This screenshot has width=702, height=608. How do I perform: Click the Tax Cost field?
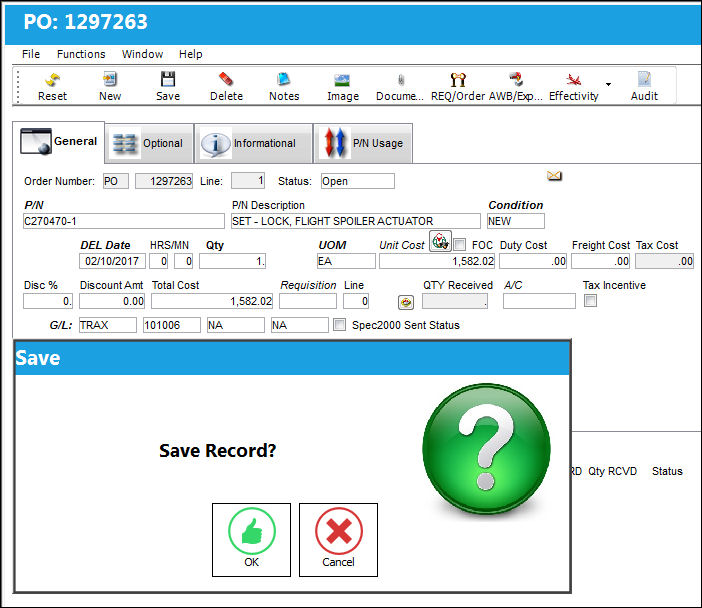tap(664, 261)
